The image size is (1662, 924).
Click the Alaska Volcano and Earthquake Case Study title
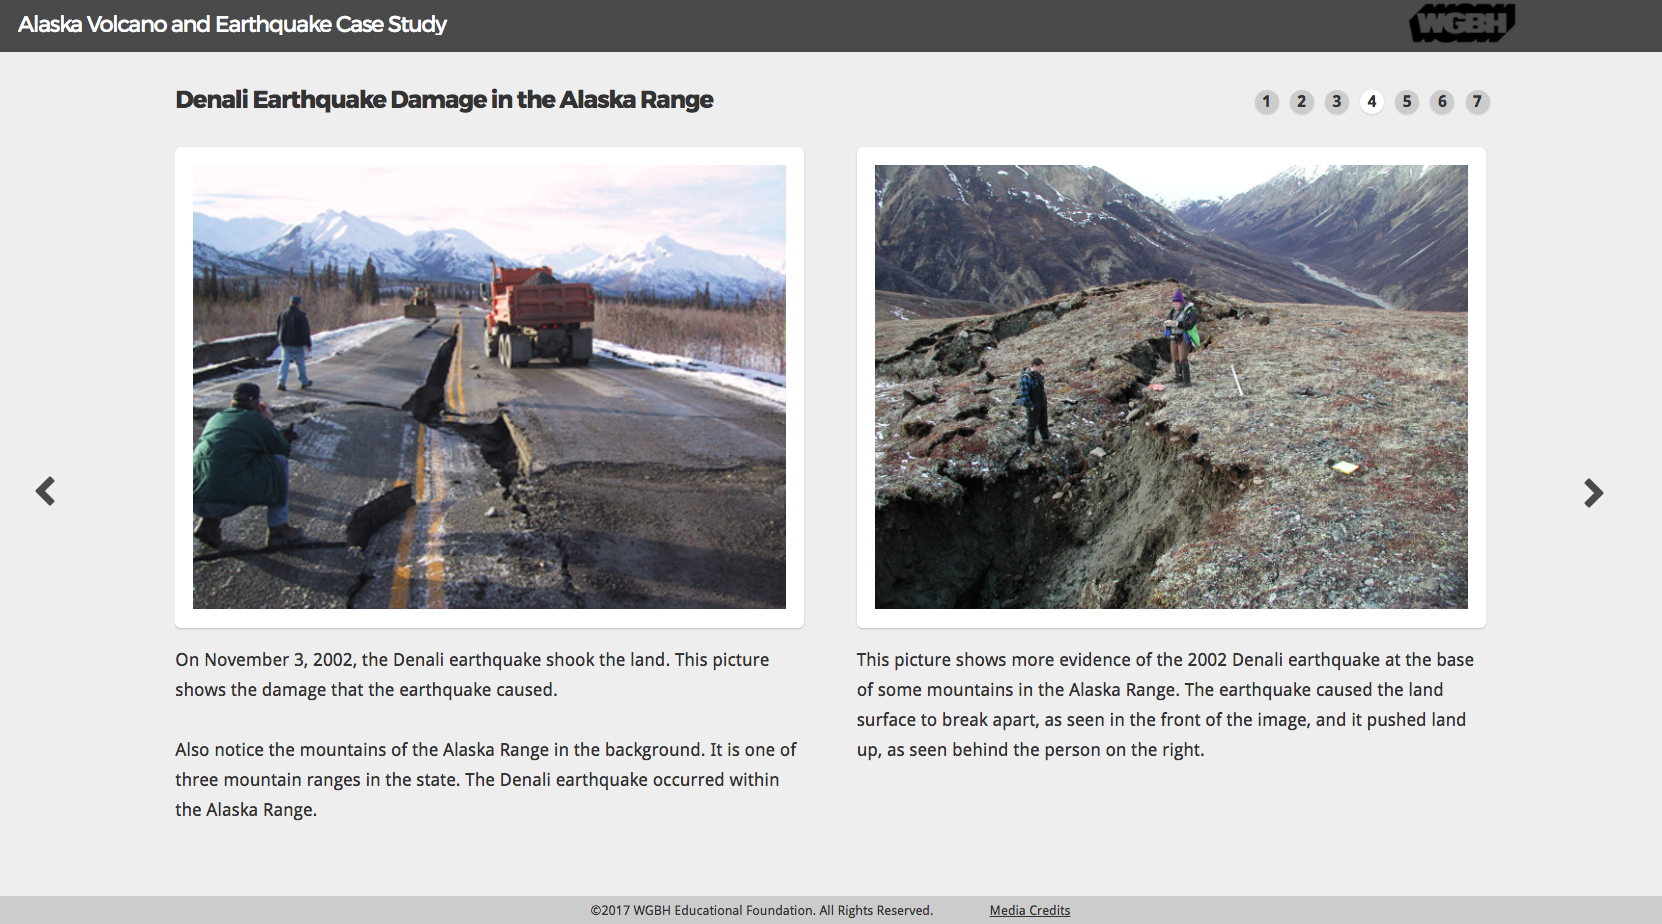pyautogui.click(x=232, y=24)
